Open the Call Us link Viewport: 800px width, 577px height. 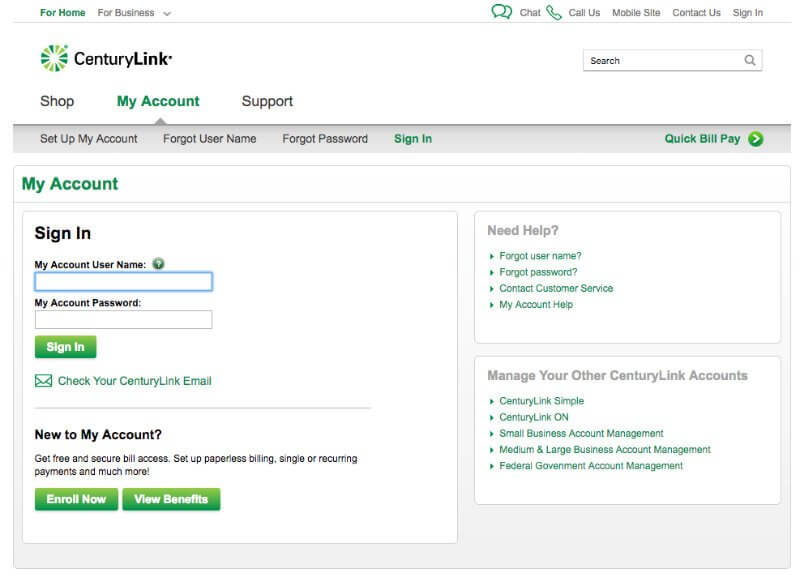[584, 13]
